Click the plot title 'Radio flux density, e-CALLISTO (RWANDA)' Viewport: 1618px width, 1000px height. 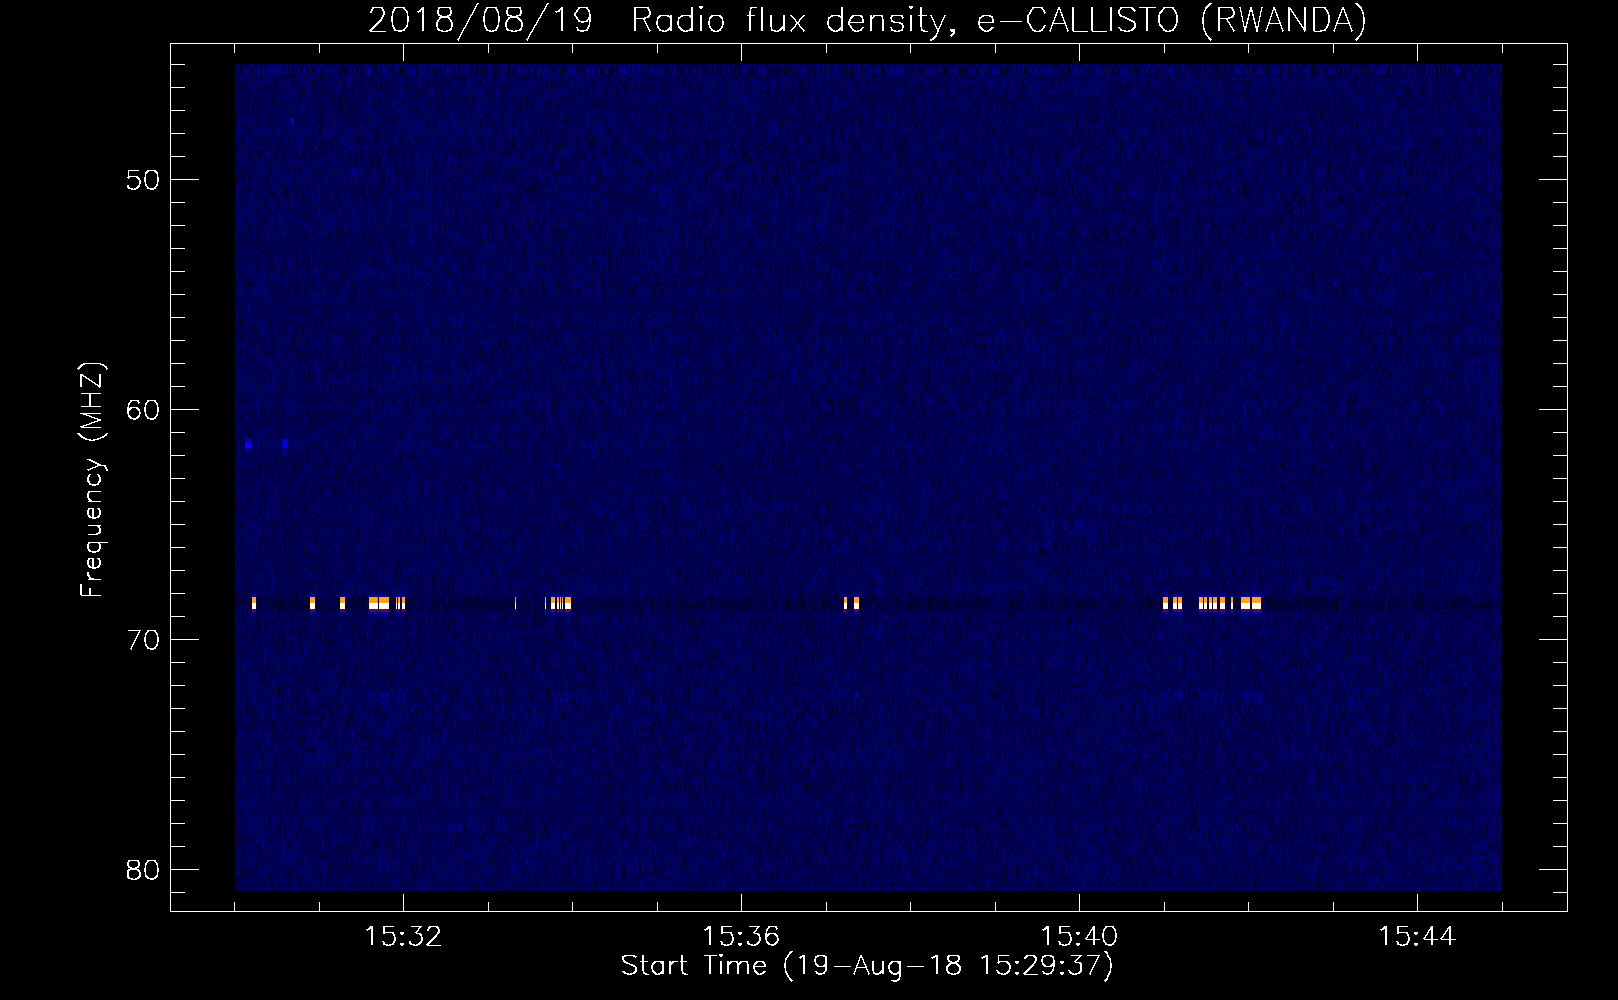tap(999, 20)
